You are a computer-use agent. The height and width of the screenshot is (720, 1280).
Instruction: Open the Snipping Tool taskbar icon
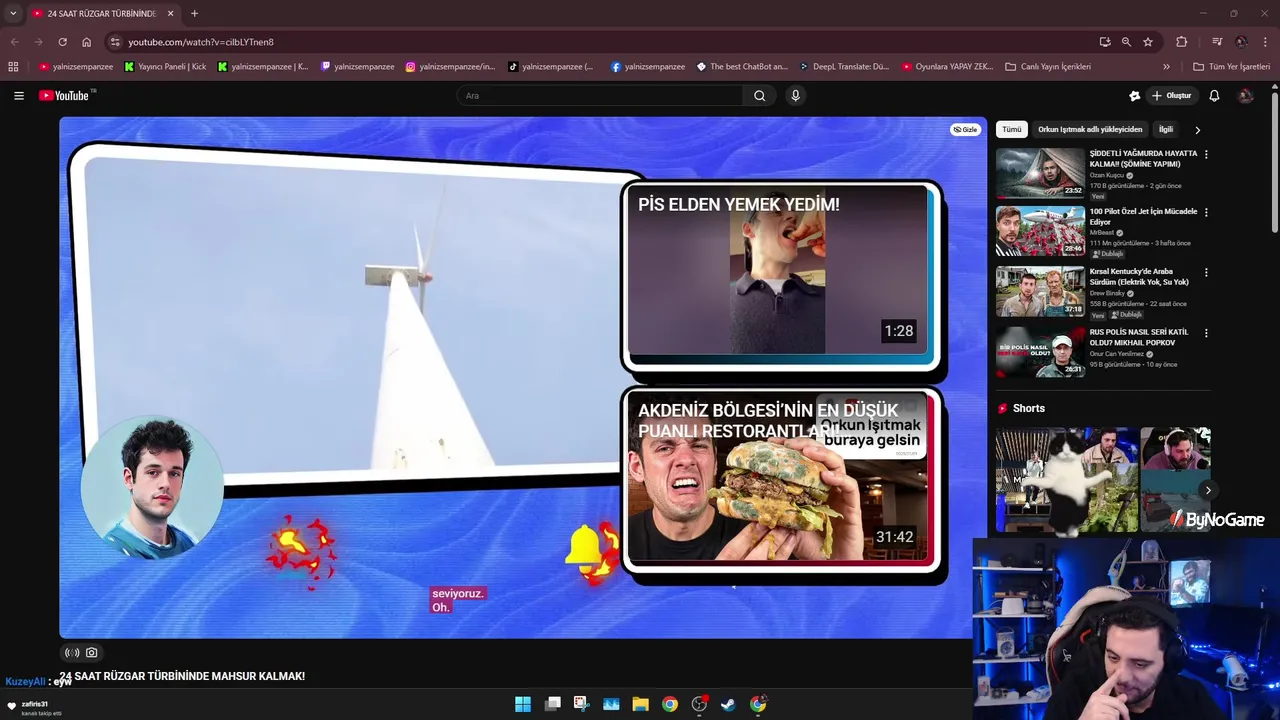pyautogui.click(x=582, y=704)
